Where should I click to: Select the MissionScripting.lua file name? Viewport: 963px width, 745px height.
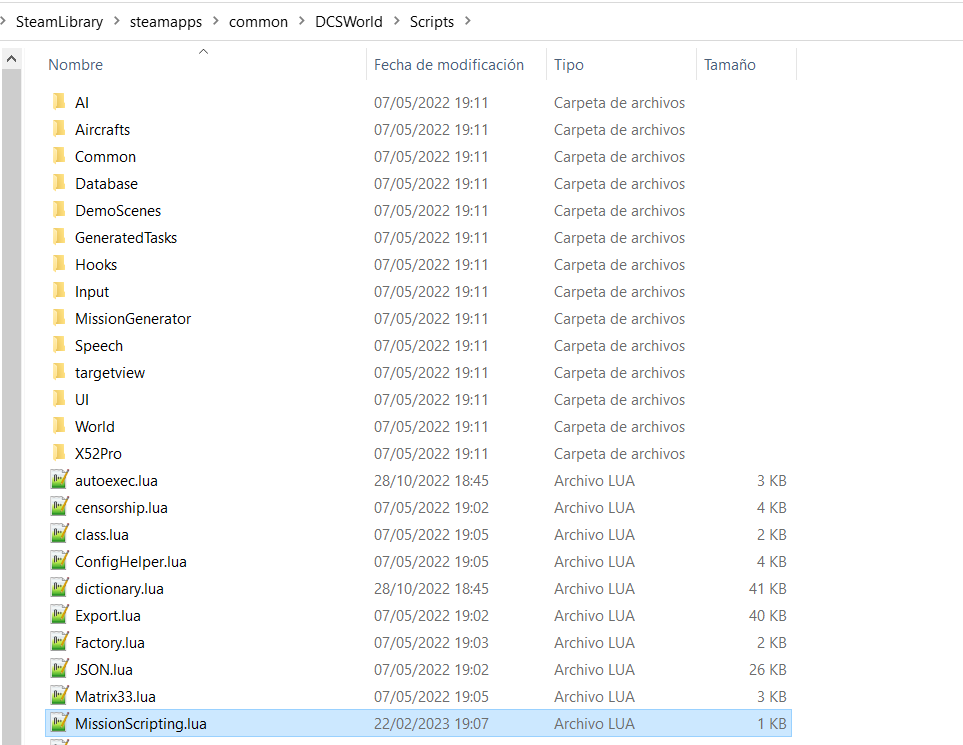141,724
